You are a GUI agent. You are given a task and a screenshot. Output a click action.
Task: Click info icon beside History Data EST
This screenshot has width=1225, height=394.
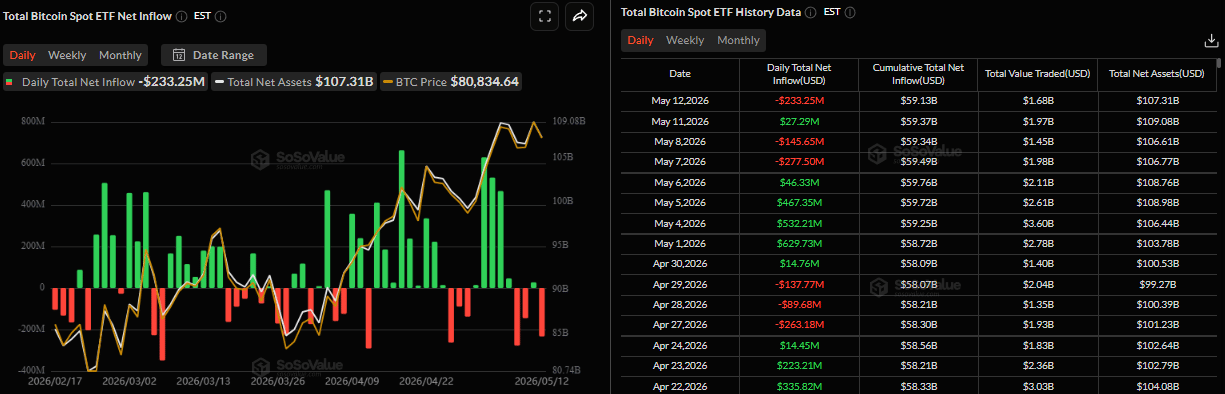[850, 12]
